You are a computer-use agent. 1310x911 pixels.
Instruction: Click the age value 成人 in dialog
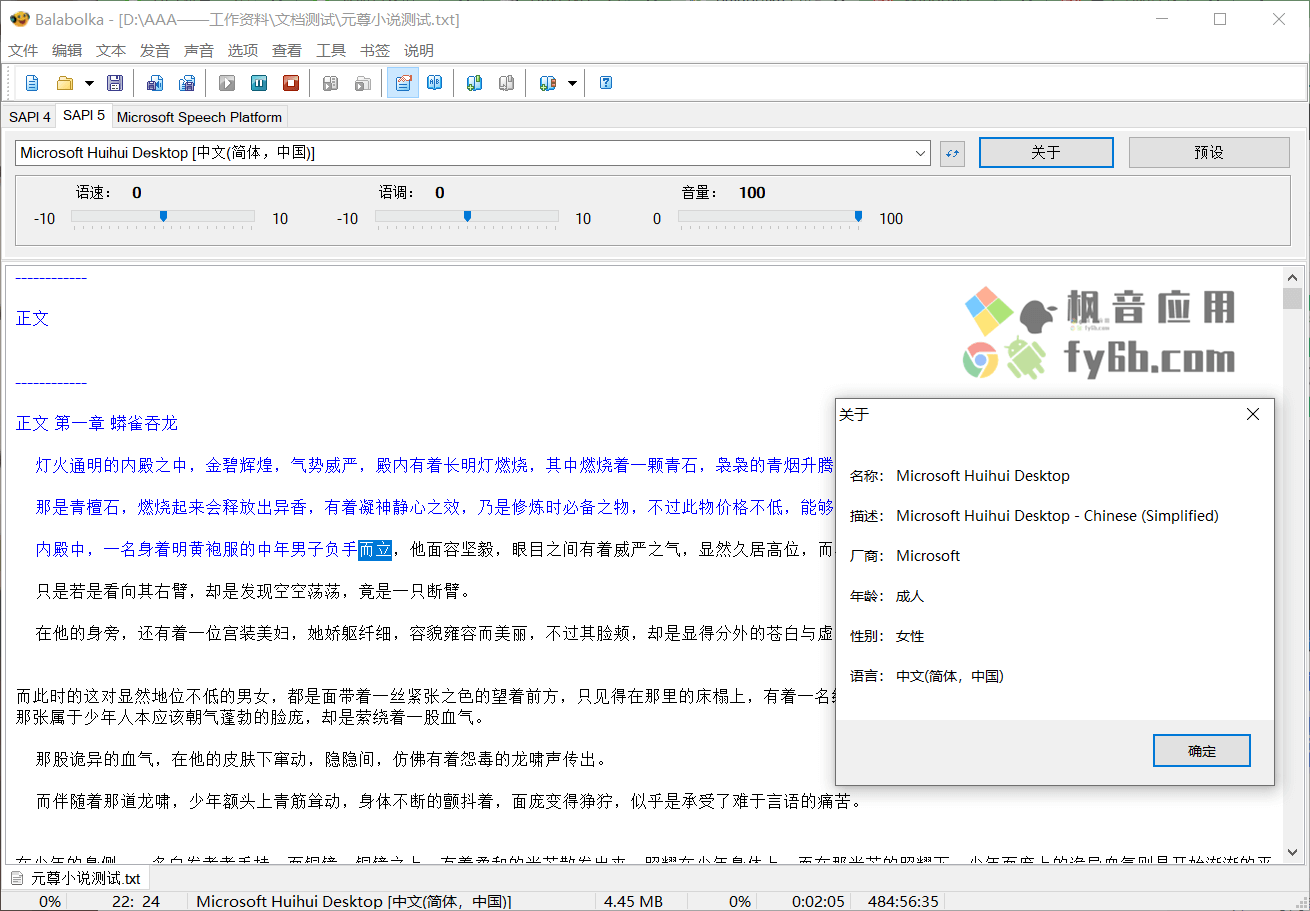point(910,596)
